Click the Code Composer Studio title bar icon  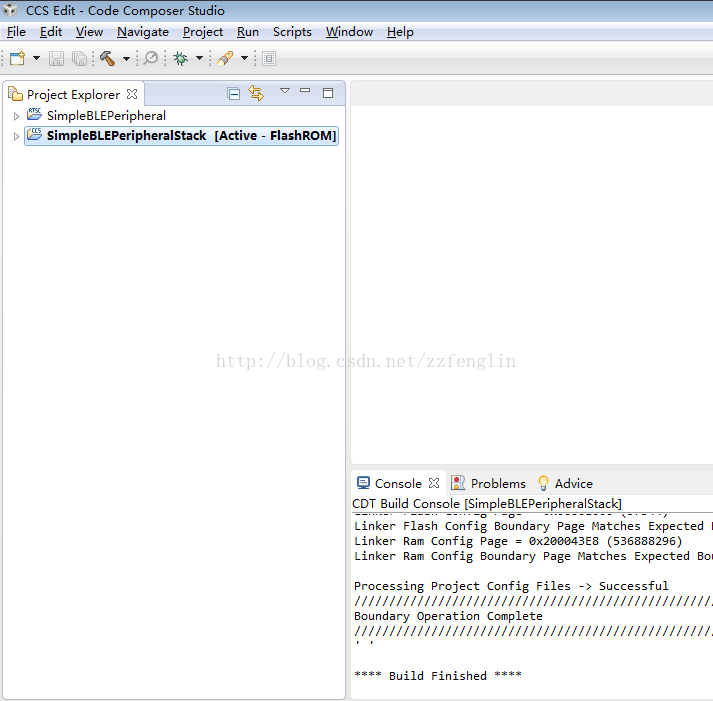pos(10,10)
